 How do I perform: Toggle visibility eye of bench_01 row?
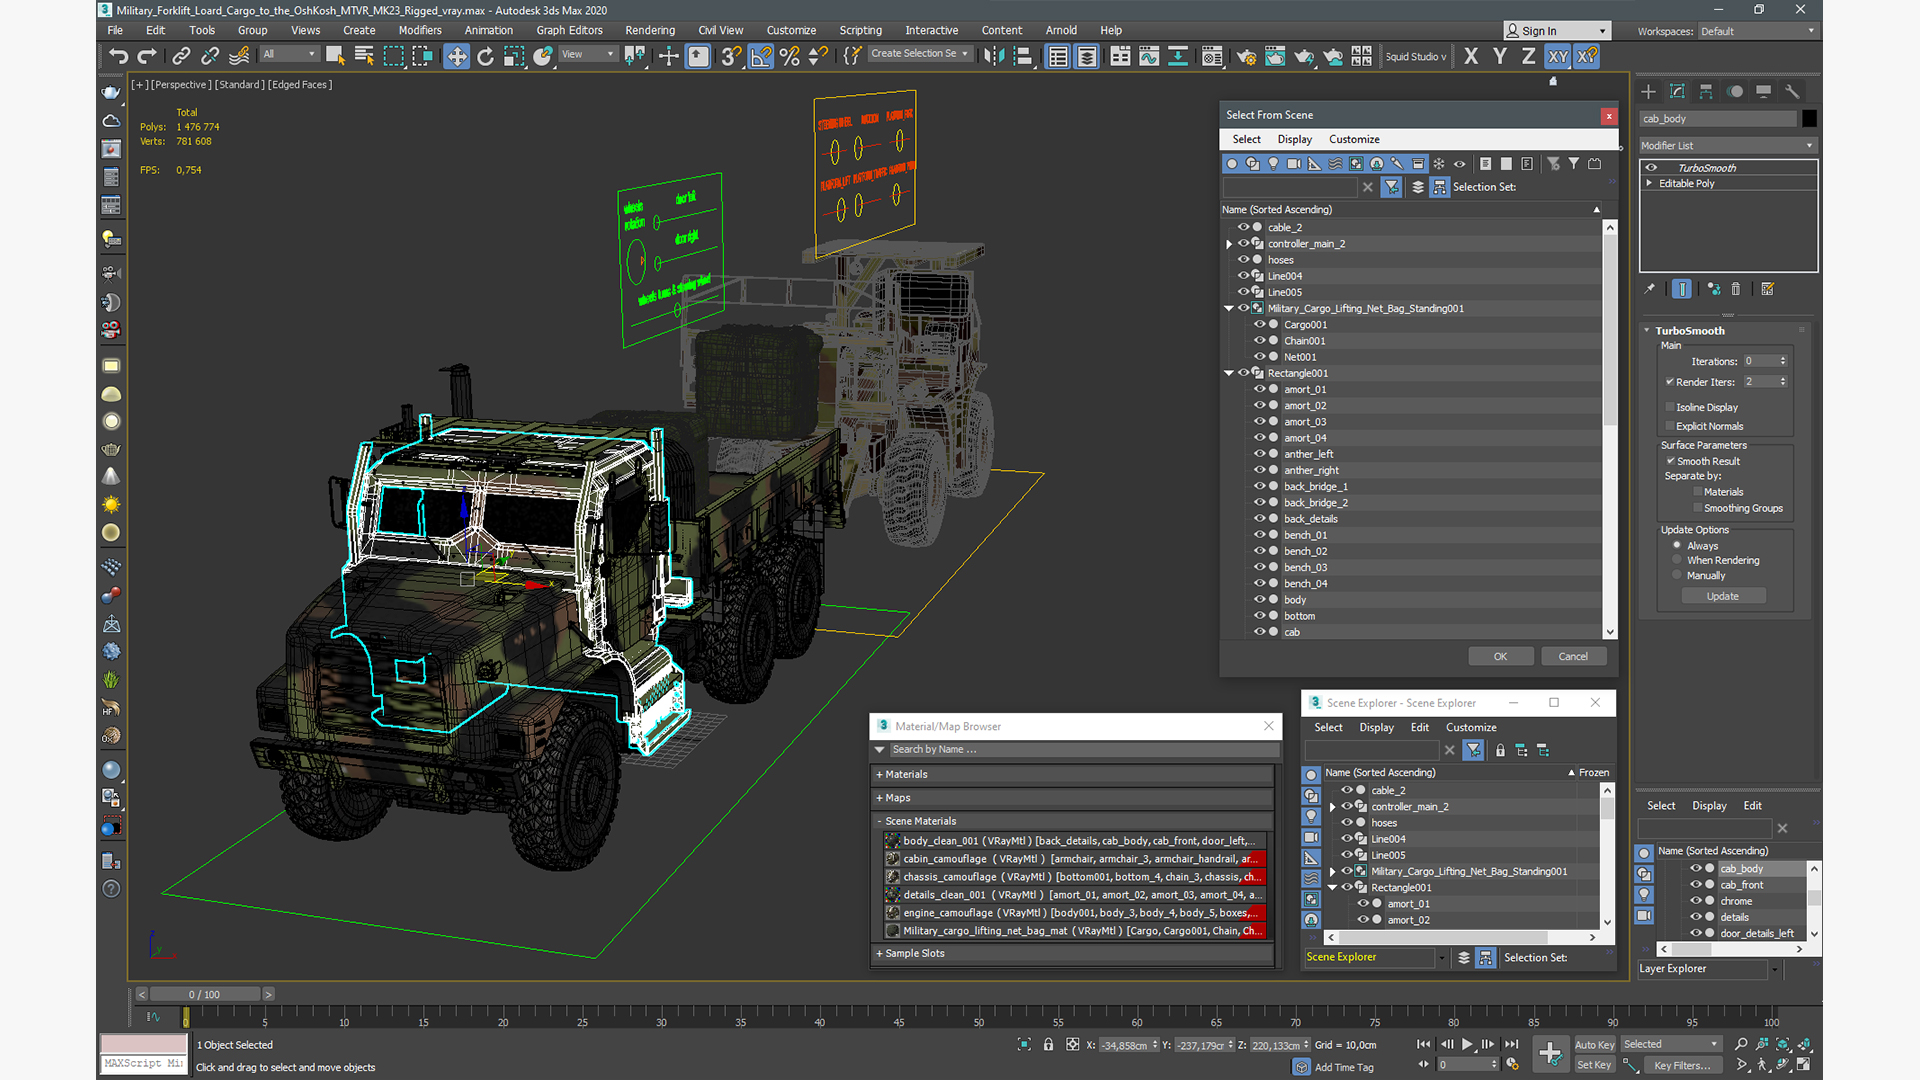[x=1259, y=535]
